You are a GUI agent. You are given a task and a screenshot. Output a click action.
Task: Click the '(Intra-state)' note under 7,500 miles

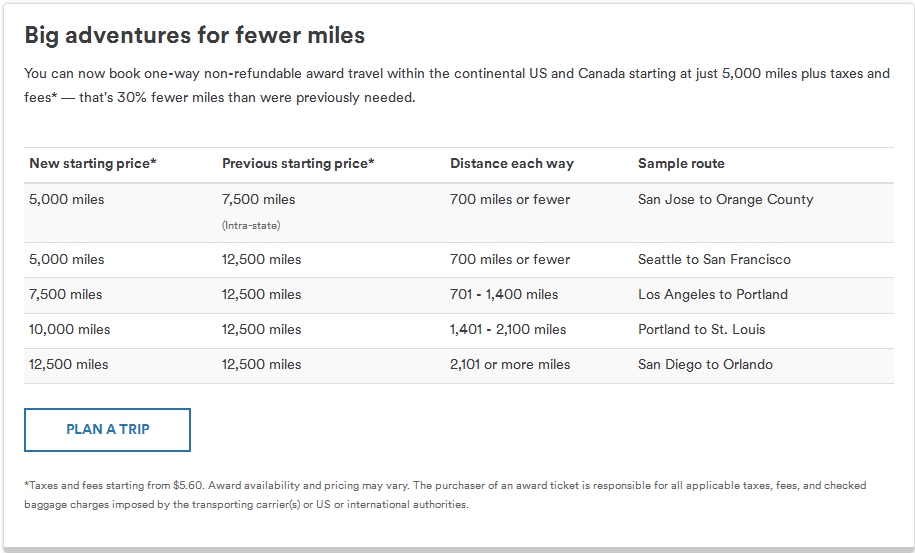pyautogui.click(x=251, y=226)
